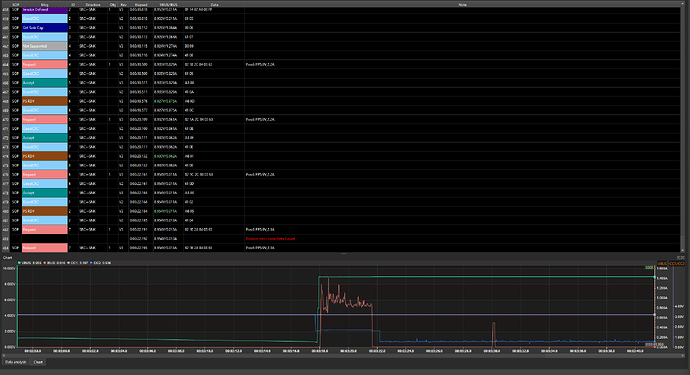
Task: Click the Data column header
Action: [214, 4]
